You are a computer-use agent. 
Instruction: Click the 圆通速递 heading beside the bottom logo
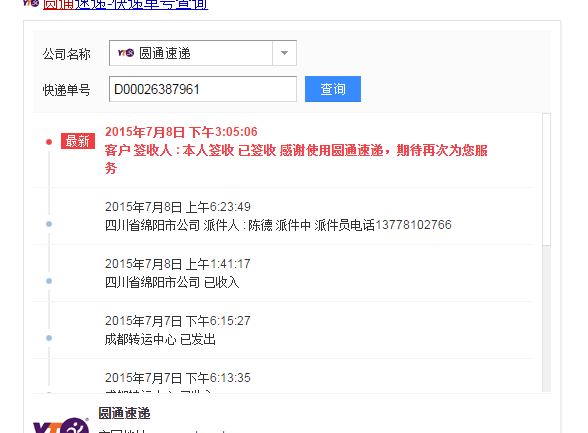pyautogui.click(x=124, y=413)
